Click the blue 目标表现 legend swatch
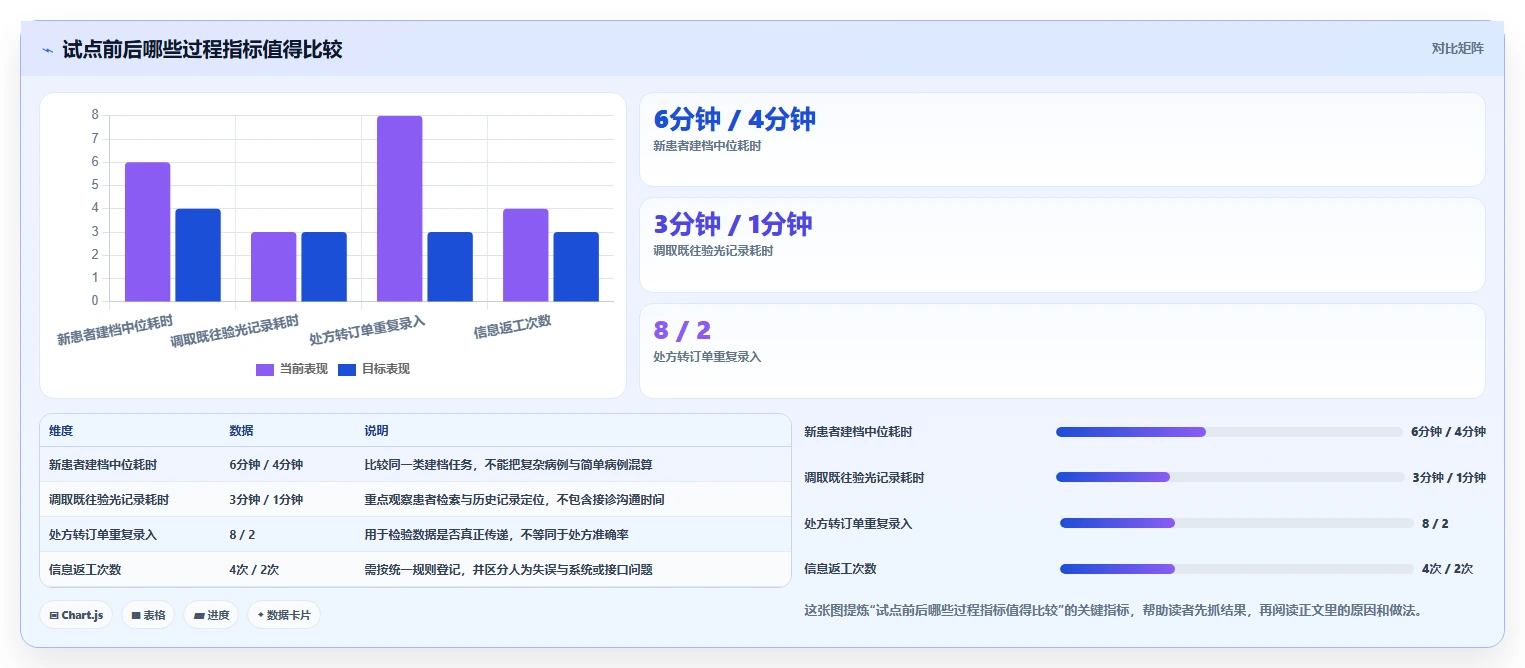Image resolution: width=1525 pixels, height=668 pixels. click(347, 370)
